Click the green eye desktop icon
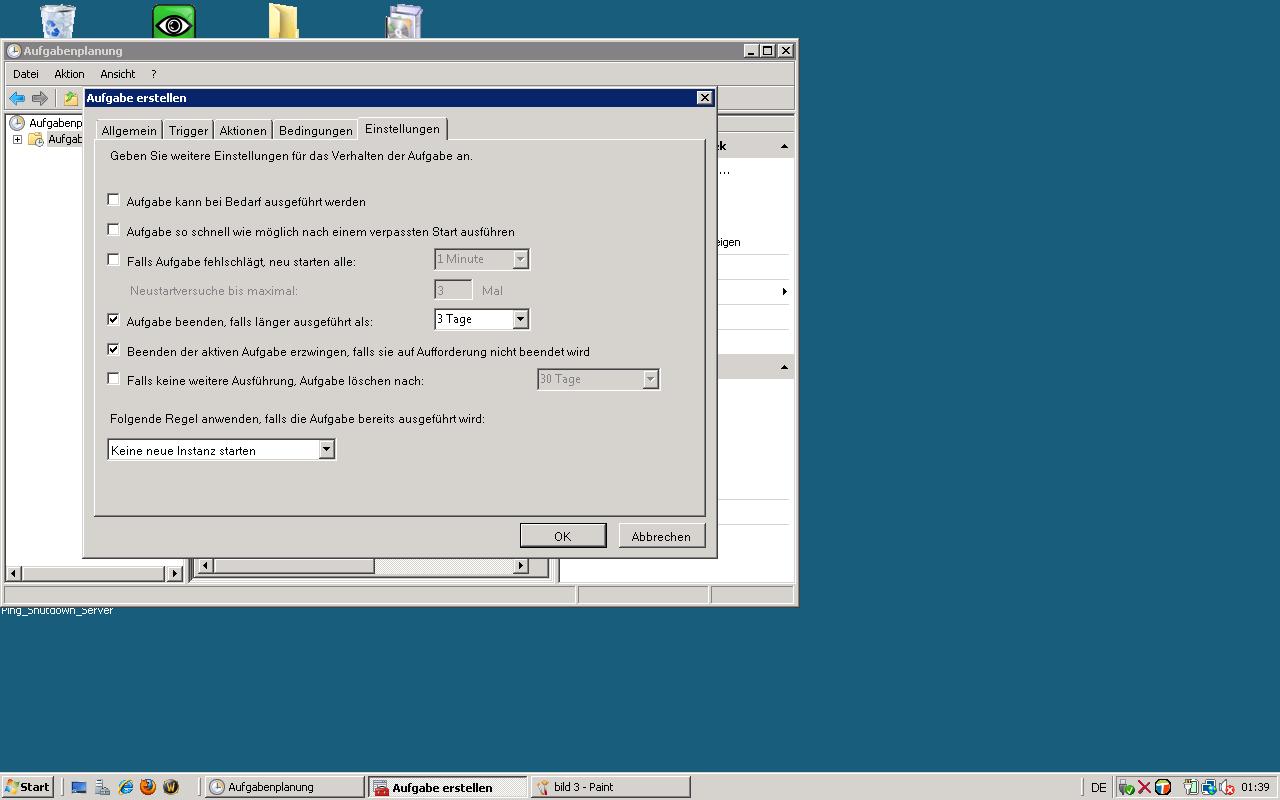Image resolution: width=1280 pixels, height=800 pixels. [x=173, y=22]
